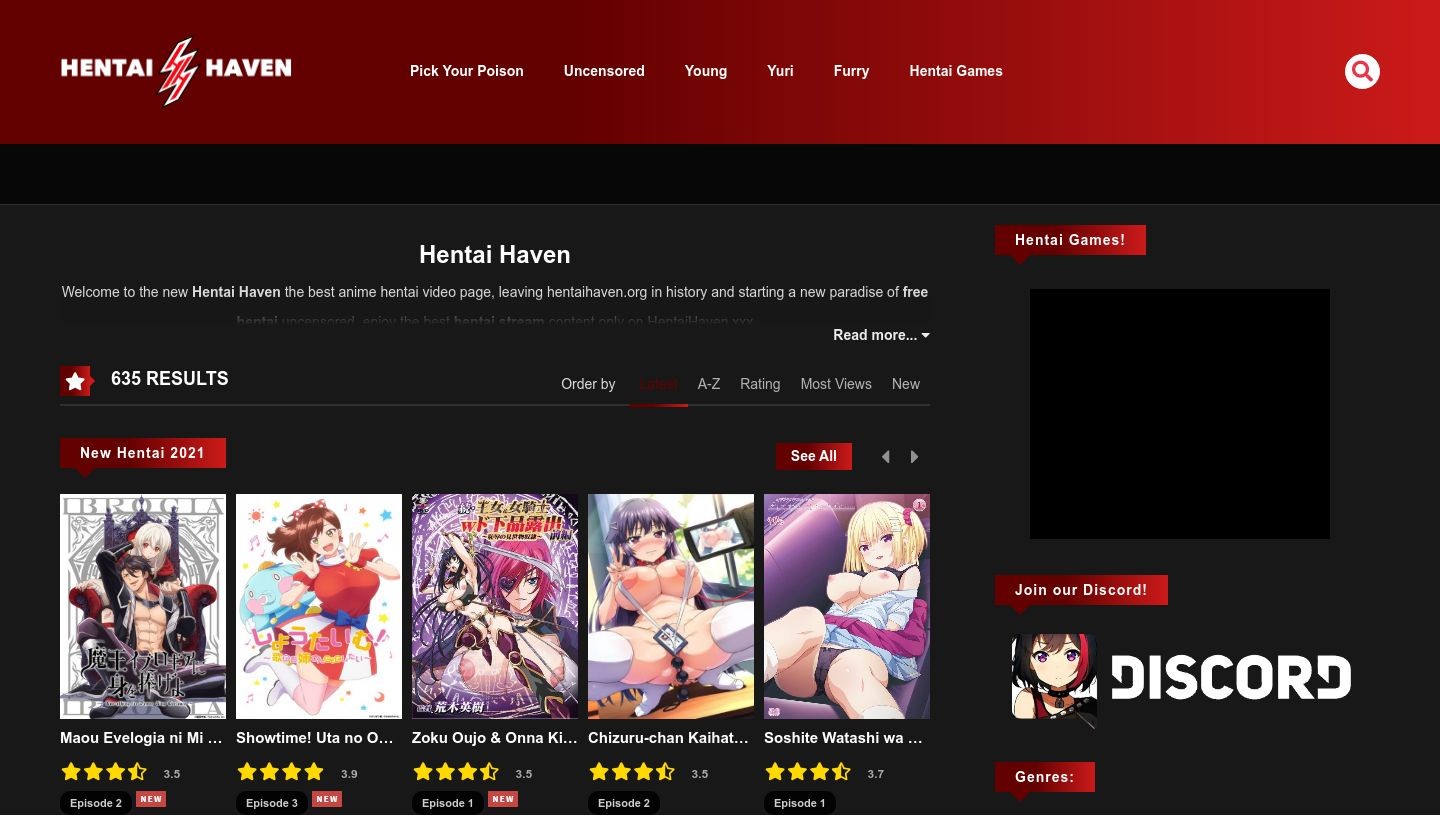This screenshot has width=1440, height=815.
Task: Click the star rating under Chizuru-chan Kaihat
Action: (632, 771)
